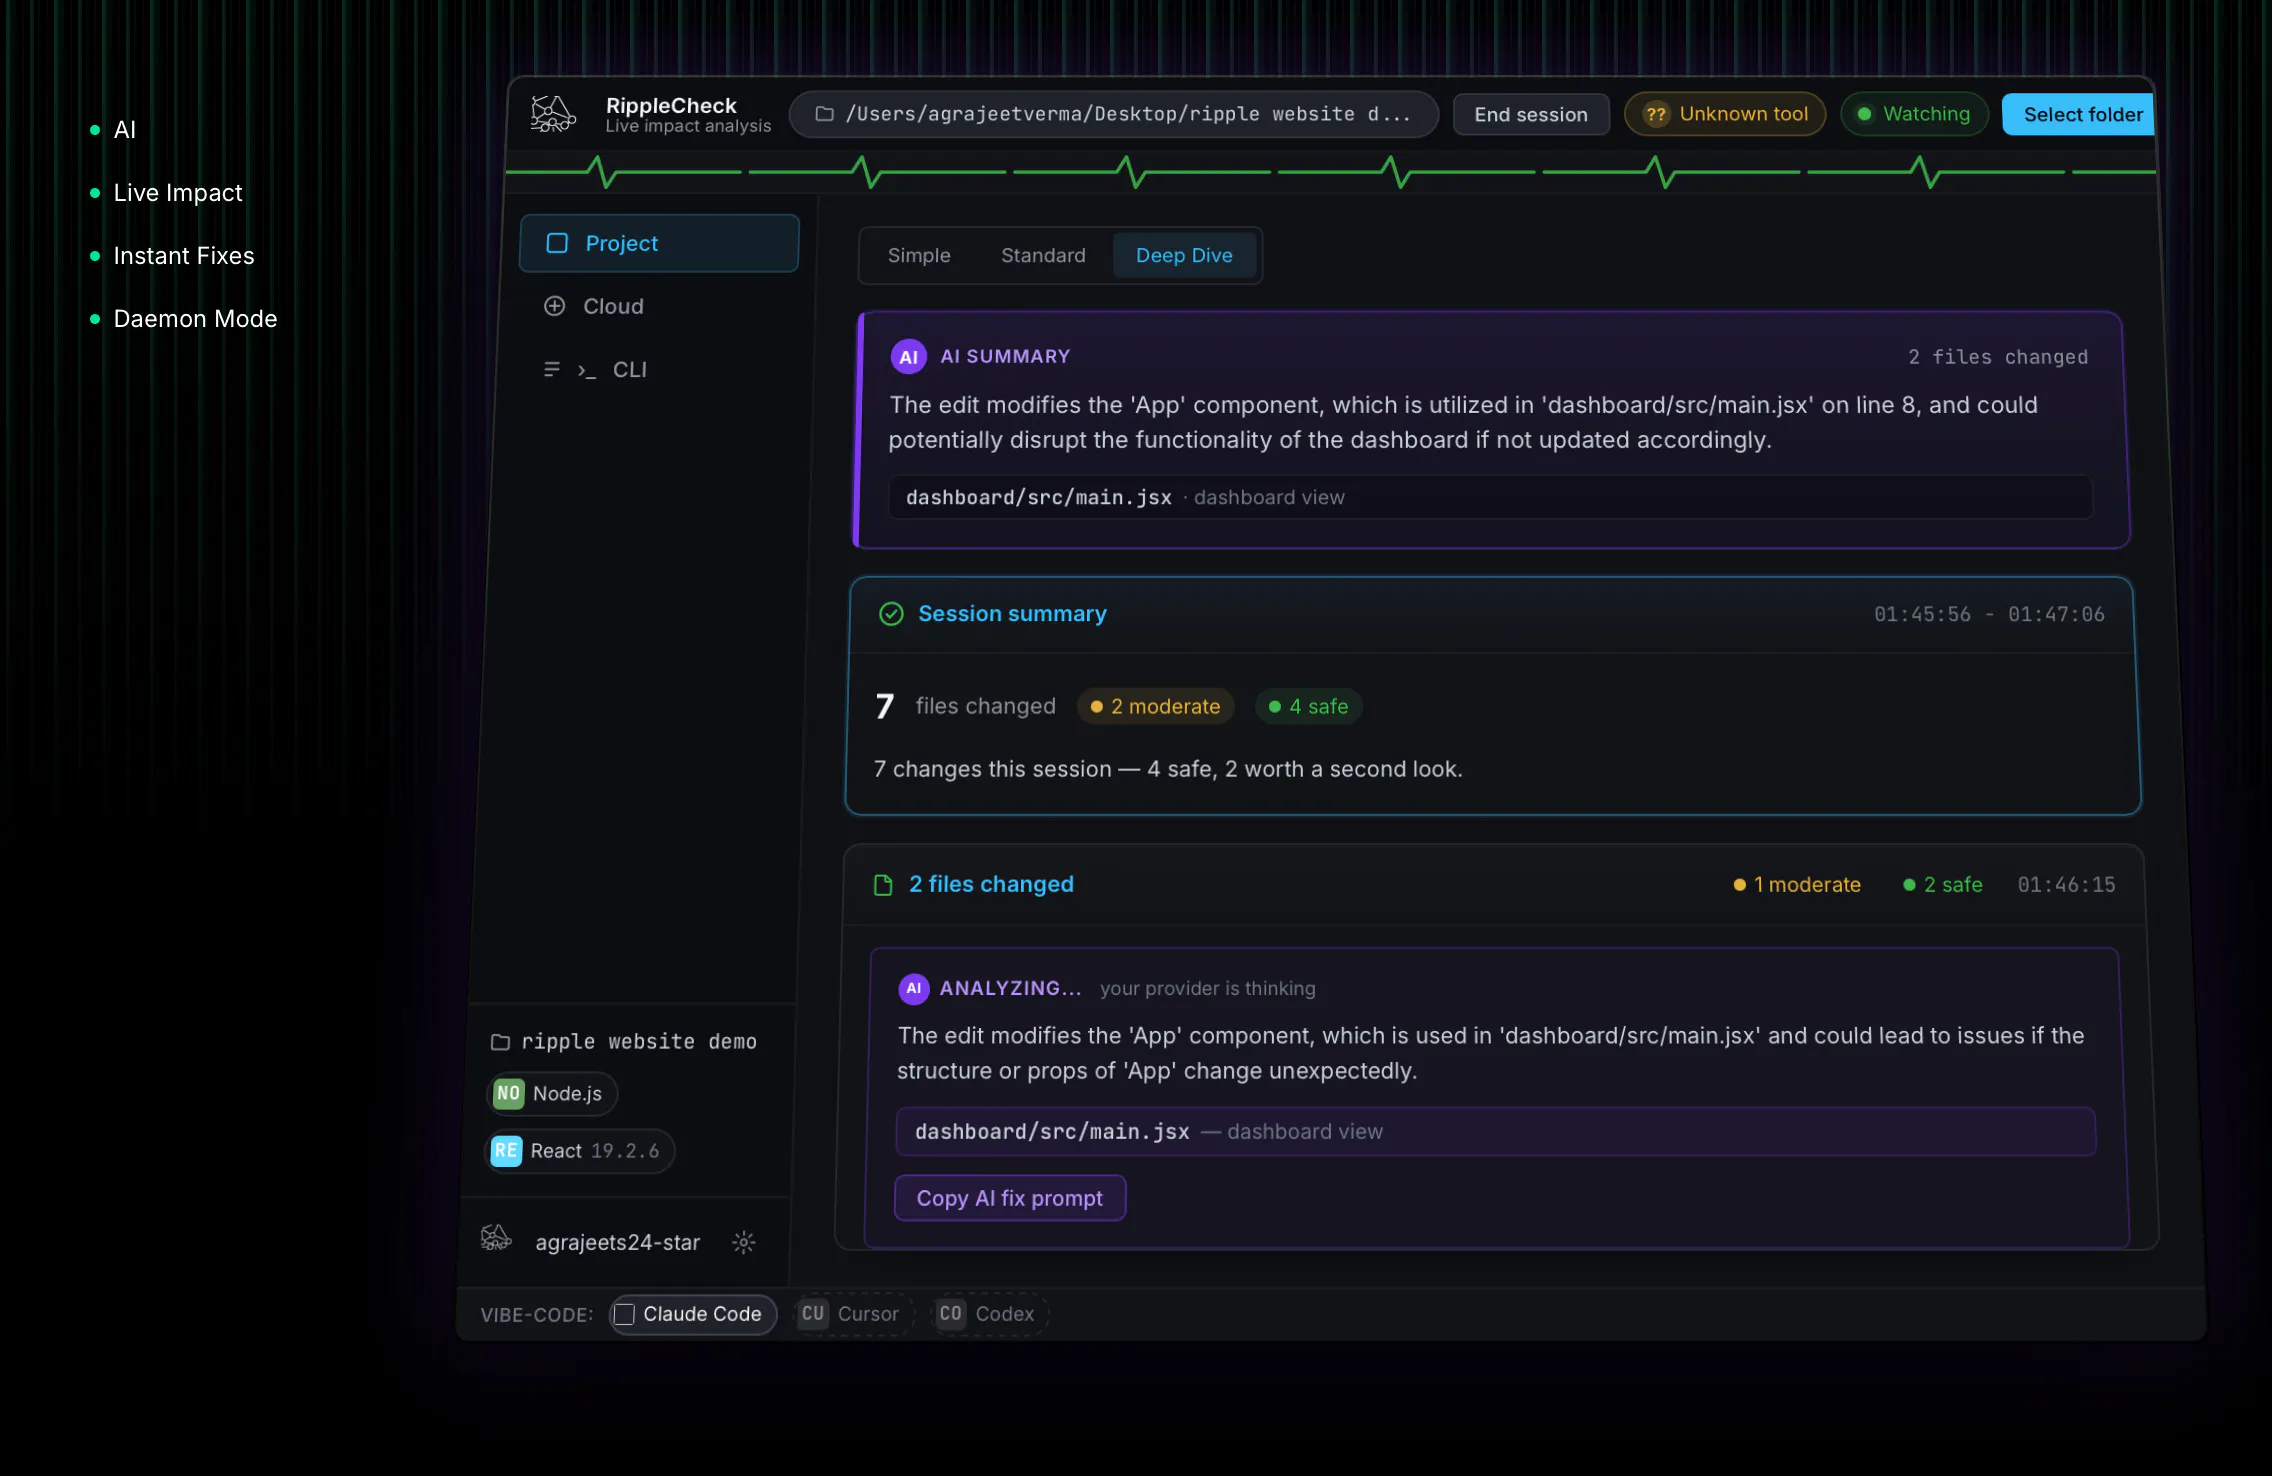Click the RE React badge icon
Screen dimensions: 2272x1476
coord(506,1151)
